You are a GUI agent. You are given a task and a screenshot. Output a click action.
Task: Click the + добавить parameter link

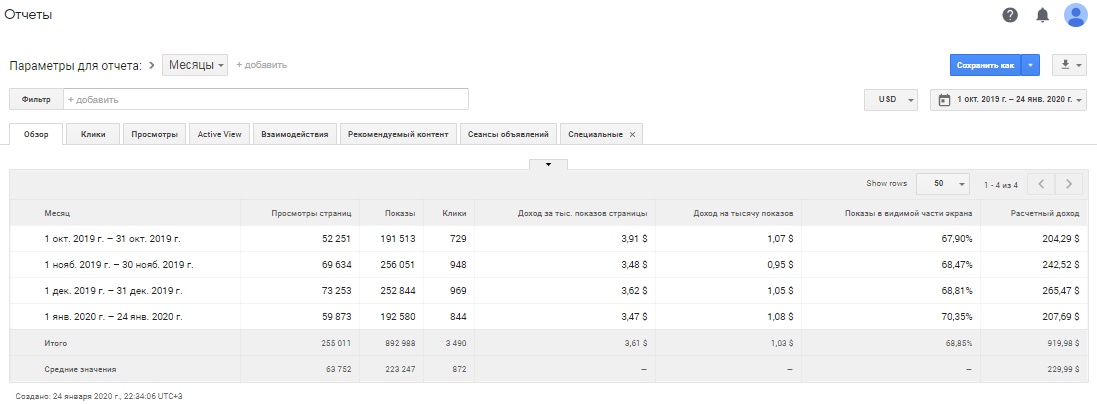click(261, 65)
